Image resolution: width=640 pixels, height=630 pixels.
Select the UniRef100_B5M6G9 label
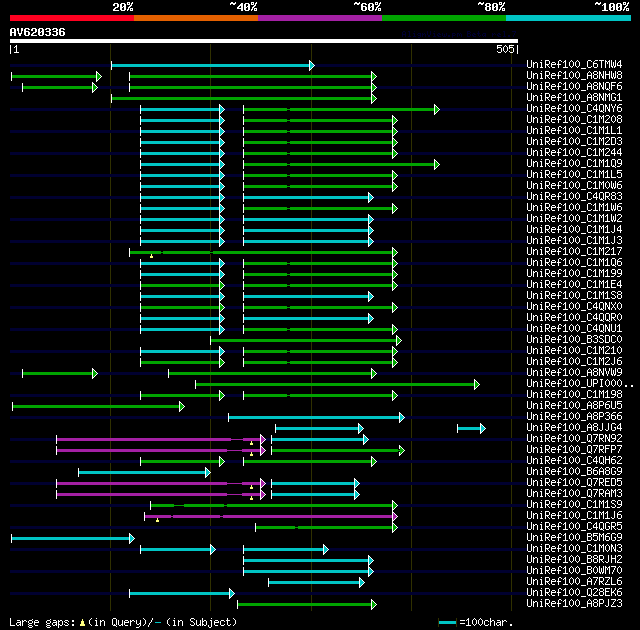click(x=574, y=538)
